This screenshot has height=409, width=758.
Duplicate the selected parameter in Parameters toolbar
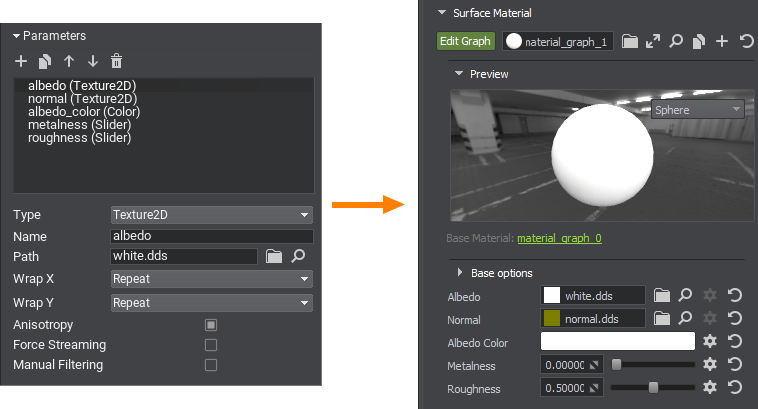click(x=45, y=62)
